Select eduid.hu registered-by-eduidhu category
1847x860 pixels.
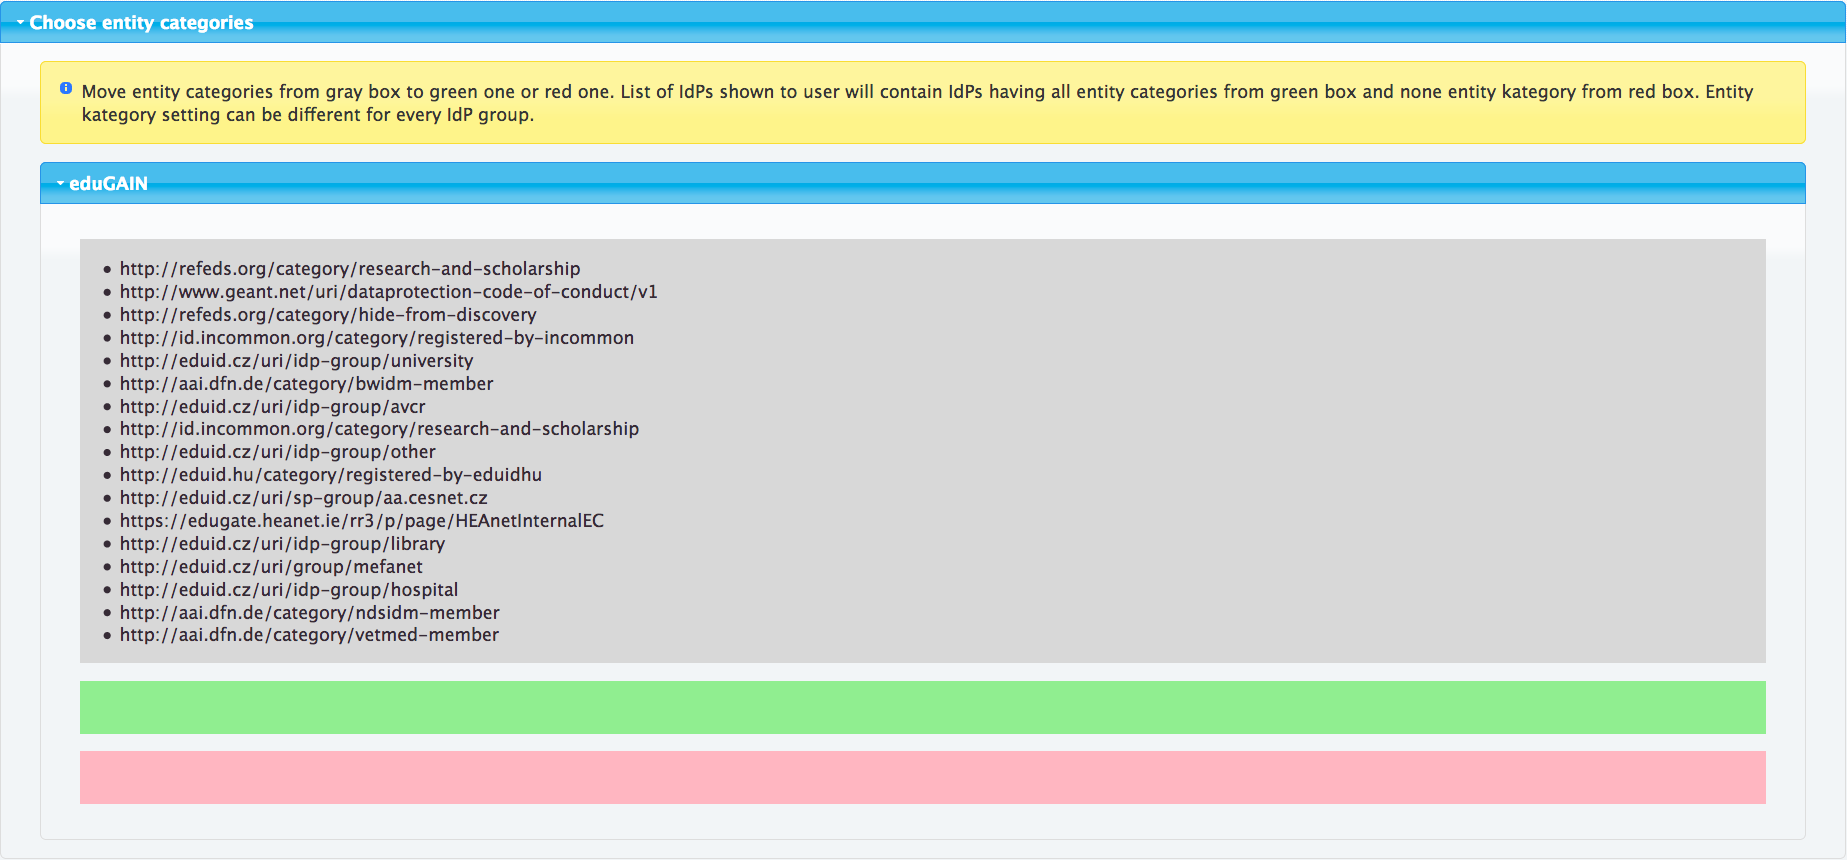(x=330, y=475)
